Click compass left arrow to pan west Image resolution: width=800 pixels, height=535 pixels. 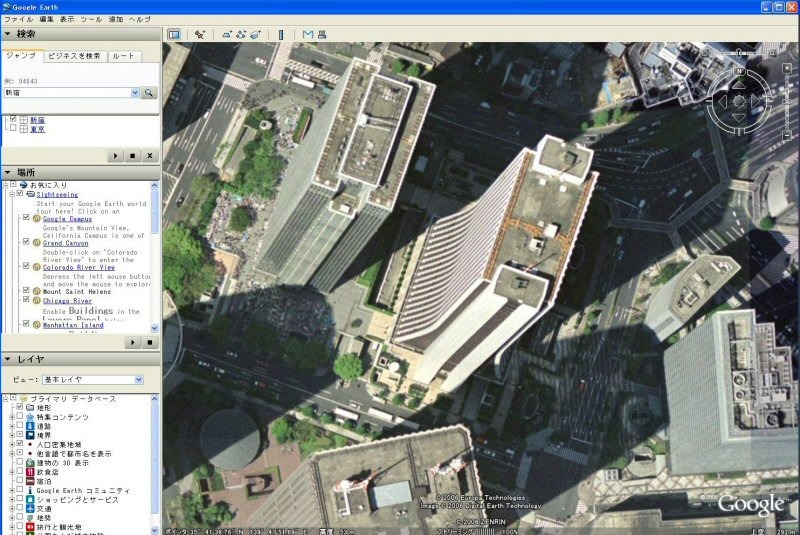click(722, 101)
